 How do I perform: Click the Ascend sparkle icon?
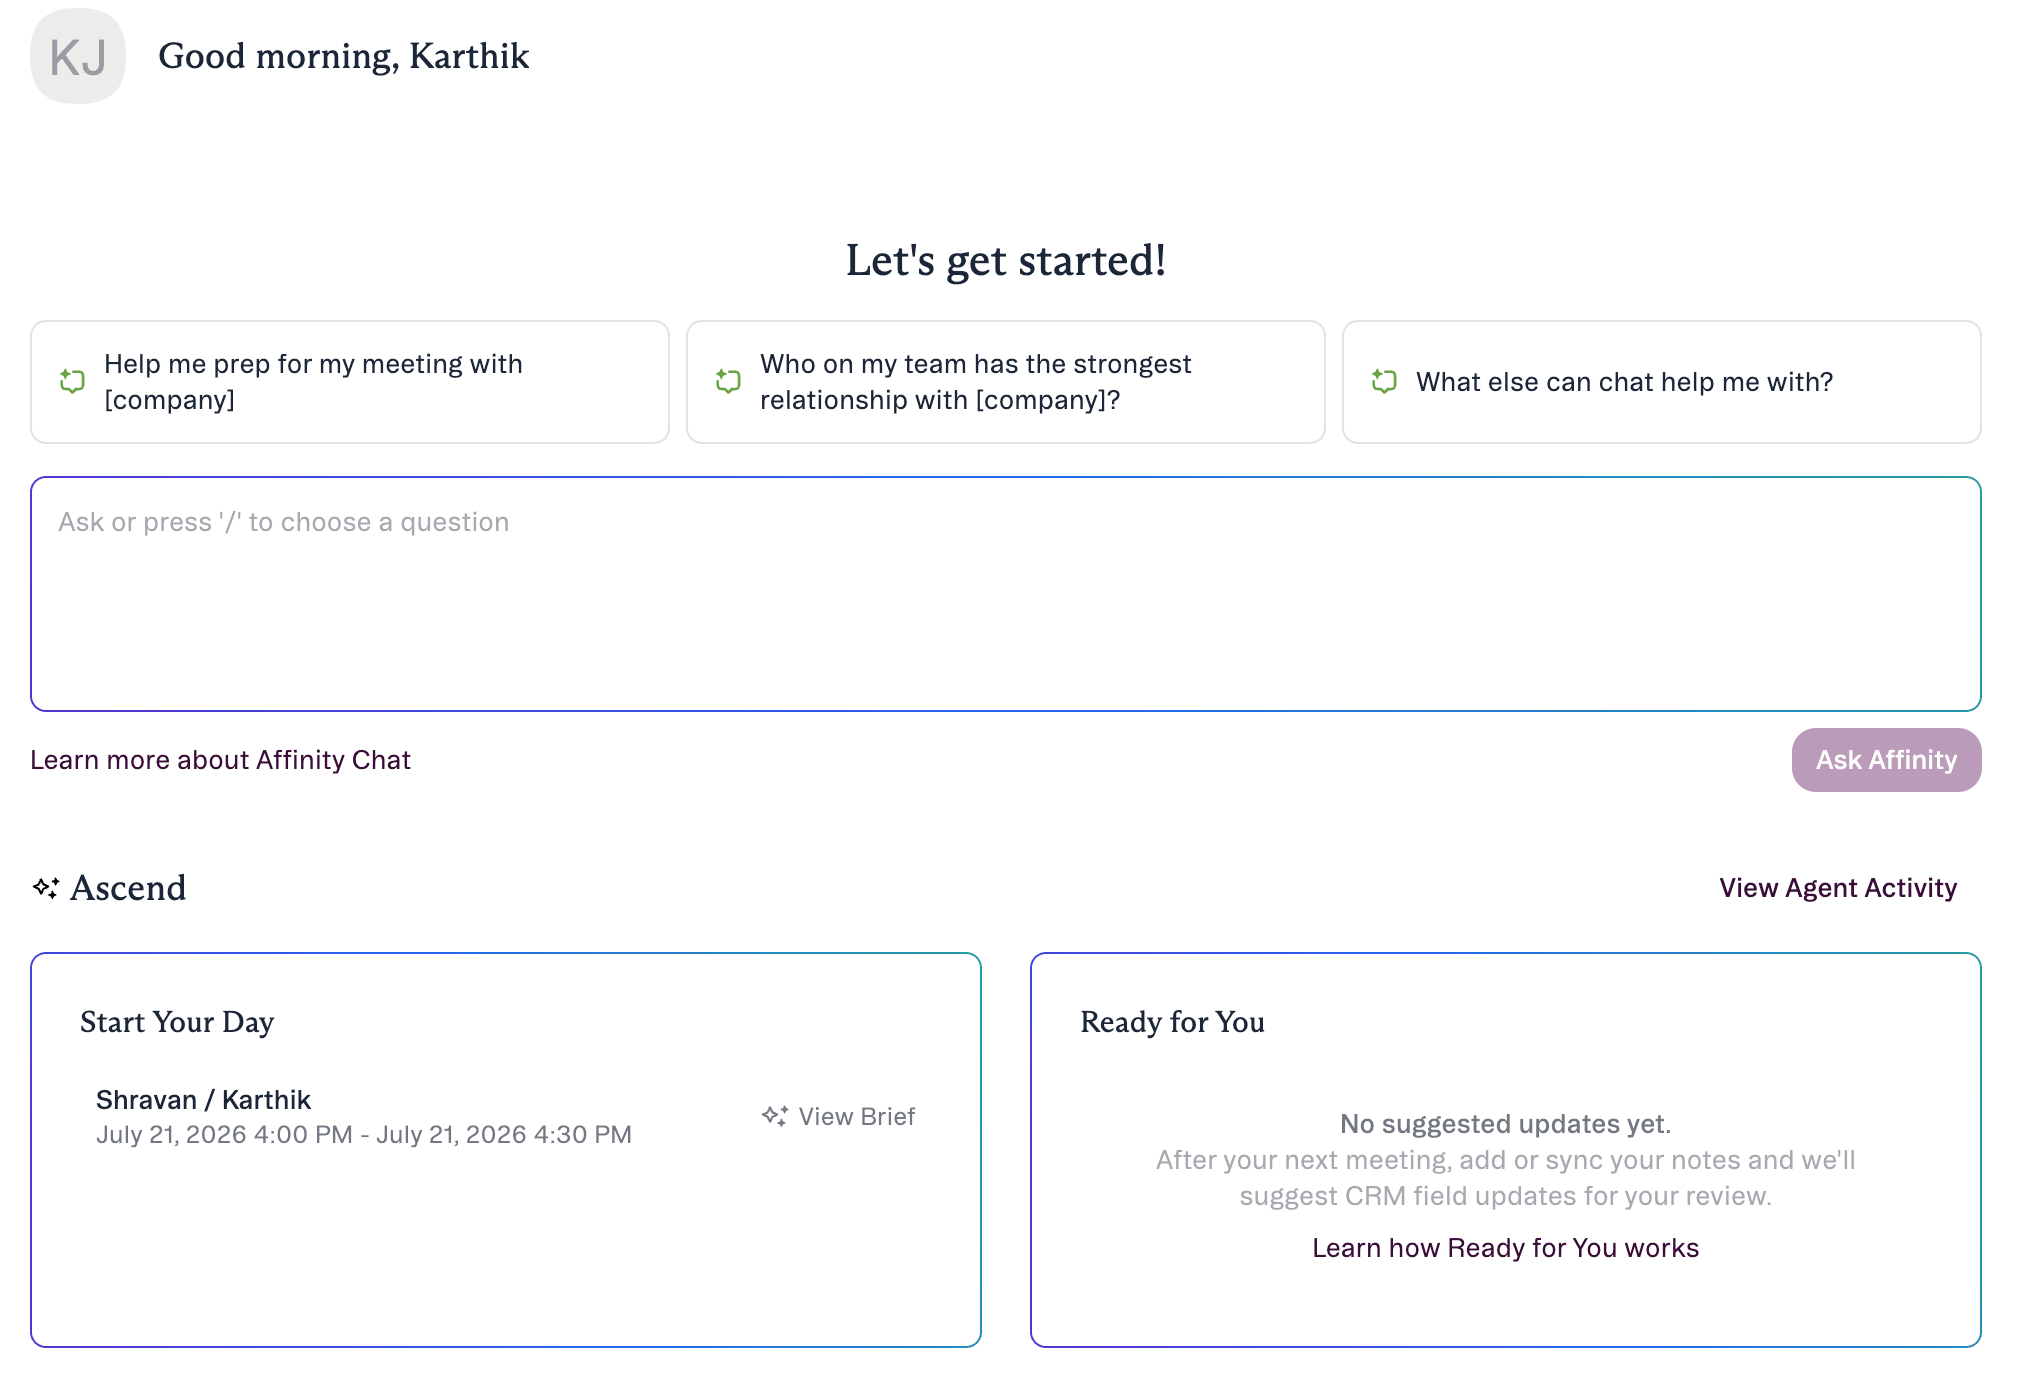(x=46, y=888)
